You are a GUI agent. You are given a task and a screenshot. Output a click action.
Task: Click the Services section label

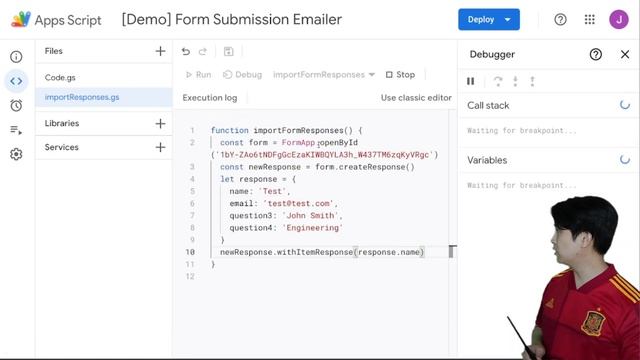(x=62, y=147)
